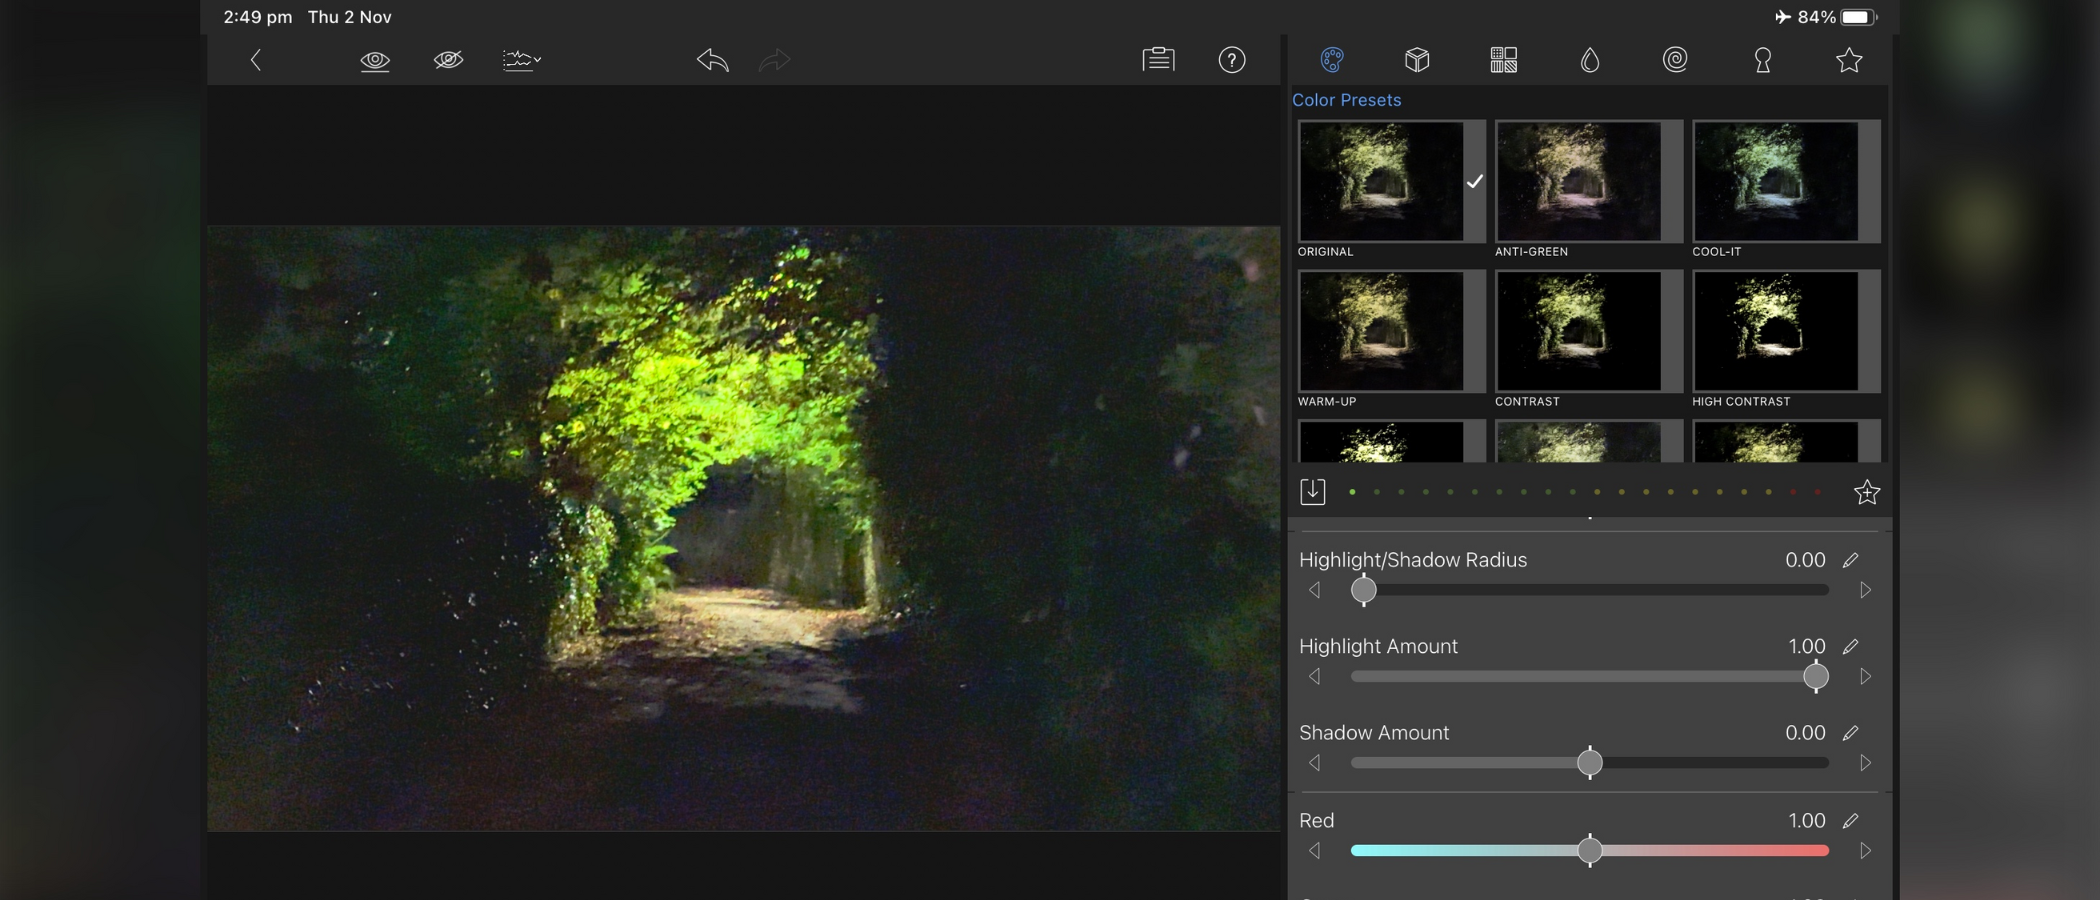
Task: Click the Red color slider handle
Action: 1590,851
